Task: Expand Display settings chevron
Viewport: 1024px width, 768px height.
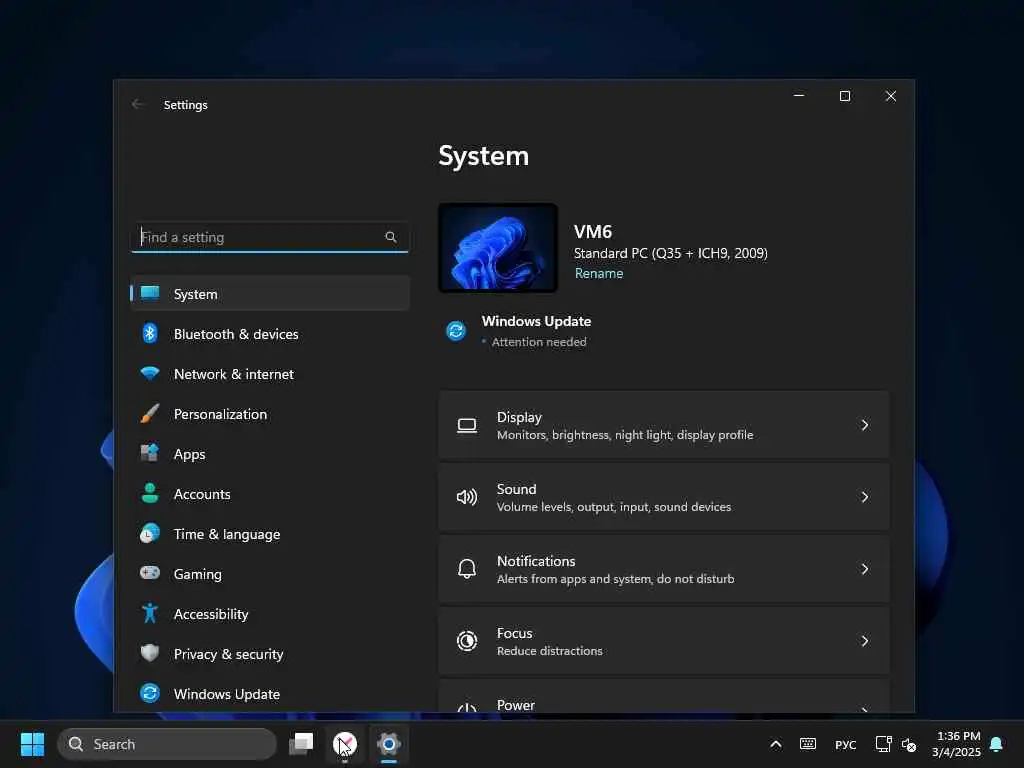Action: point(865,425)
